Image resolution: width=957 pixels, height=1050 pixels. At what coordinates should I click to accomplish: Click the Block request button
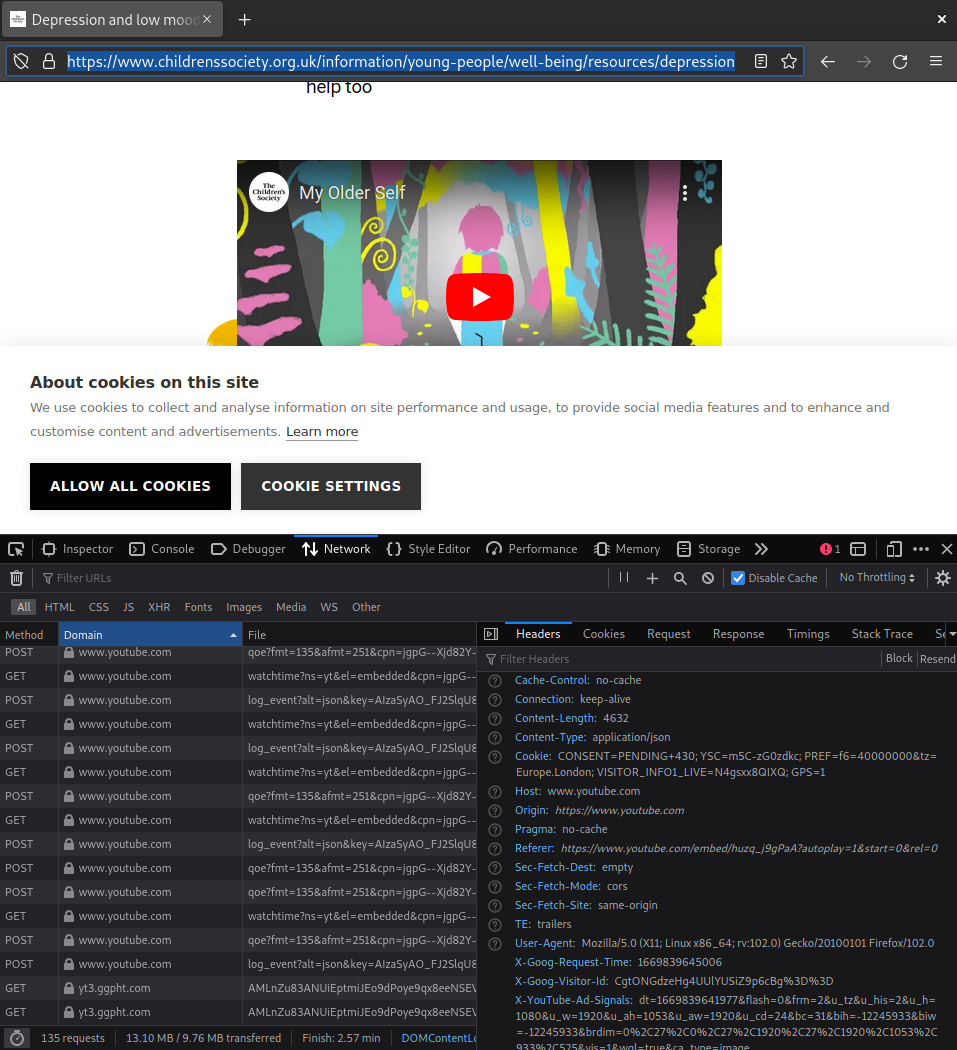pyautogui.click(x=899, y=658)
